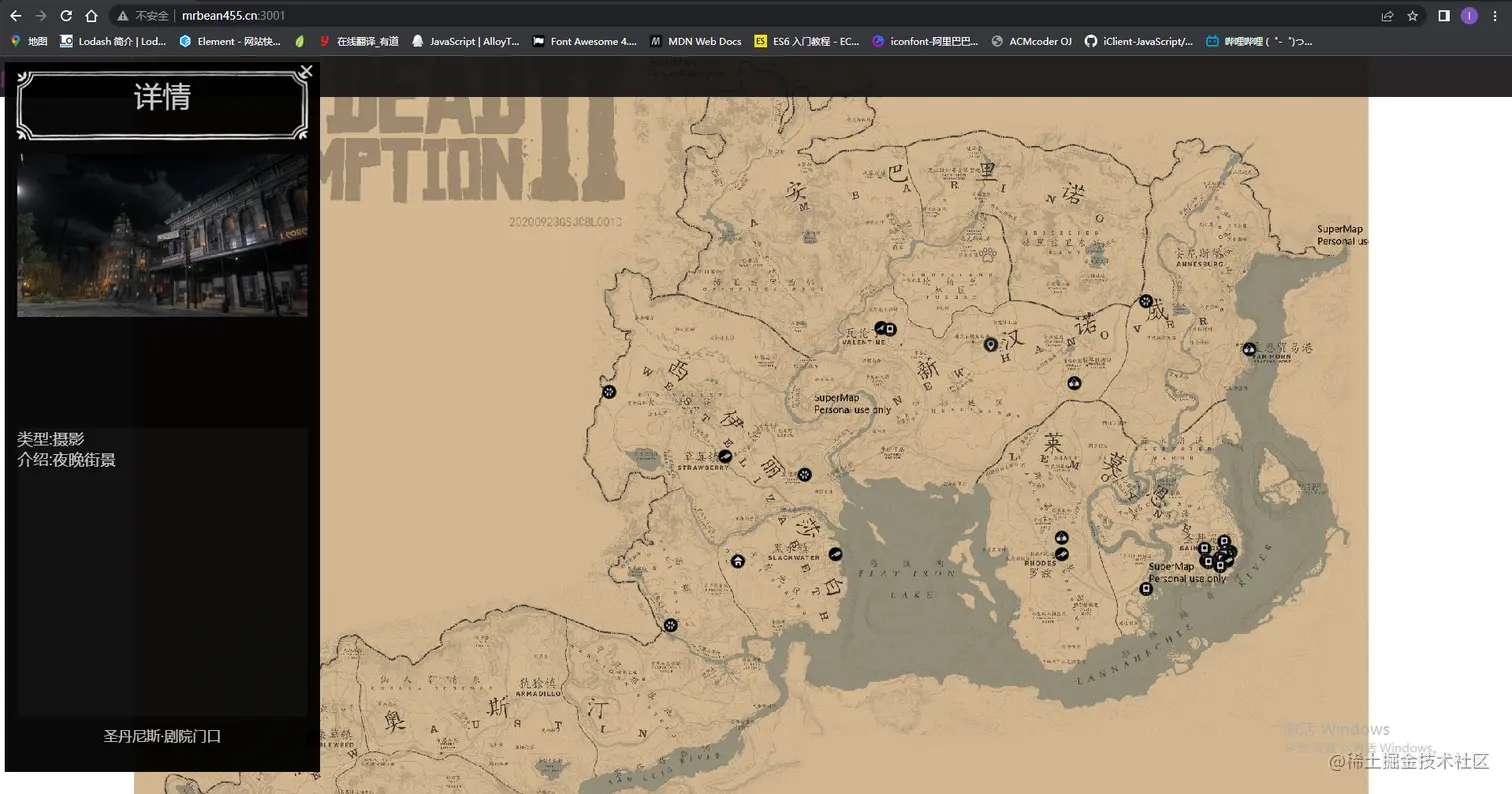Click the 不安全 not-secure warning indicator
This screenshot has width=1512, height=794.
tap(143, 16)
